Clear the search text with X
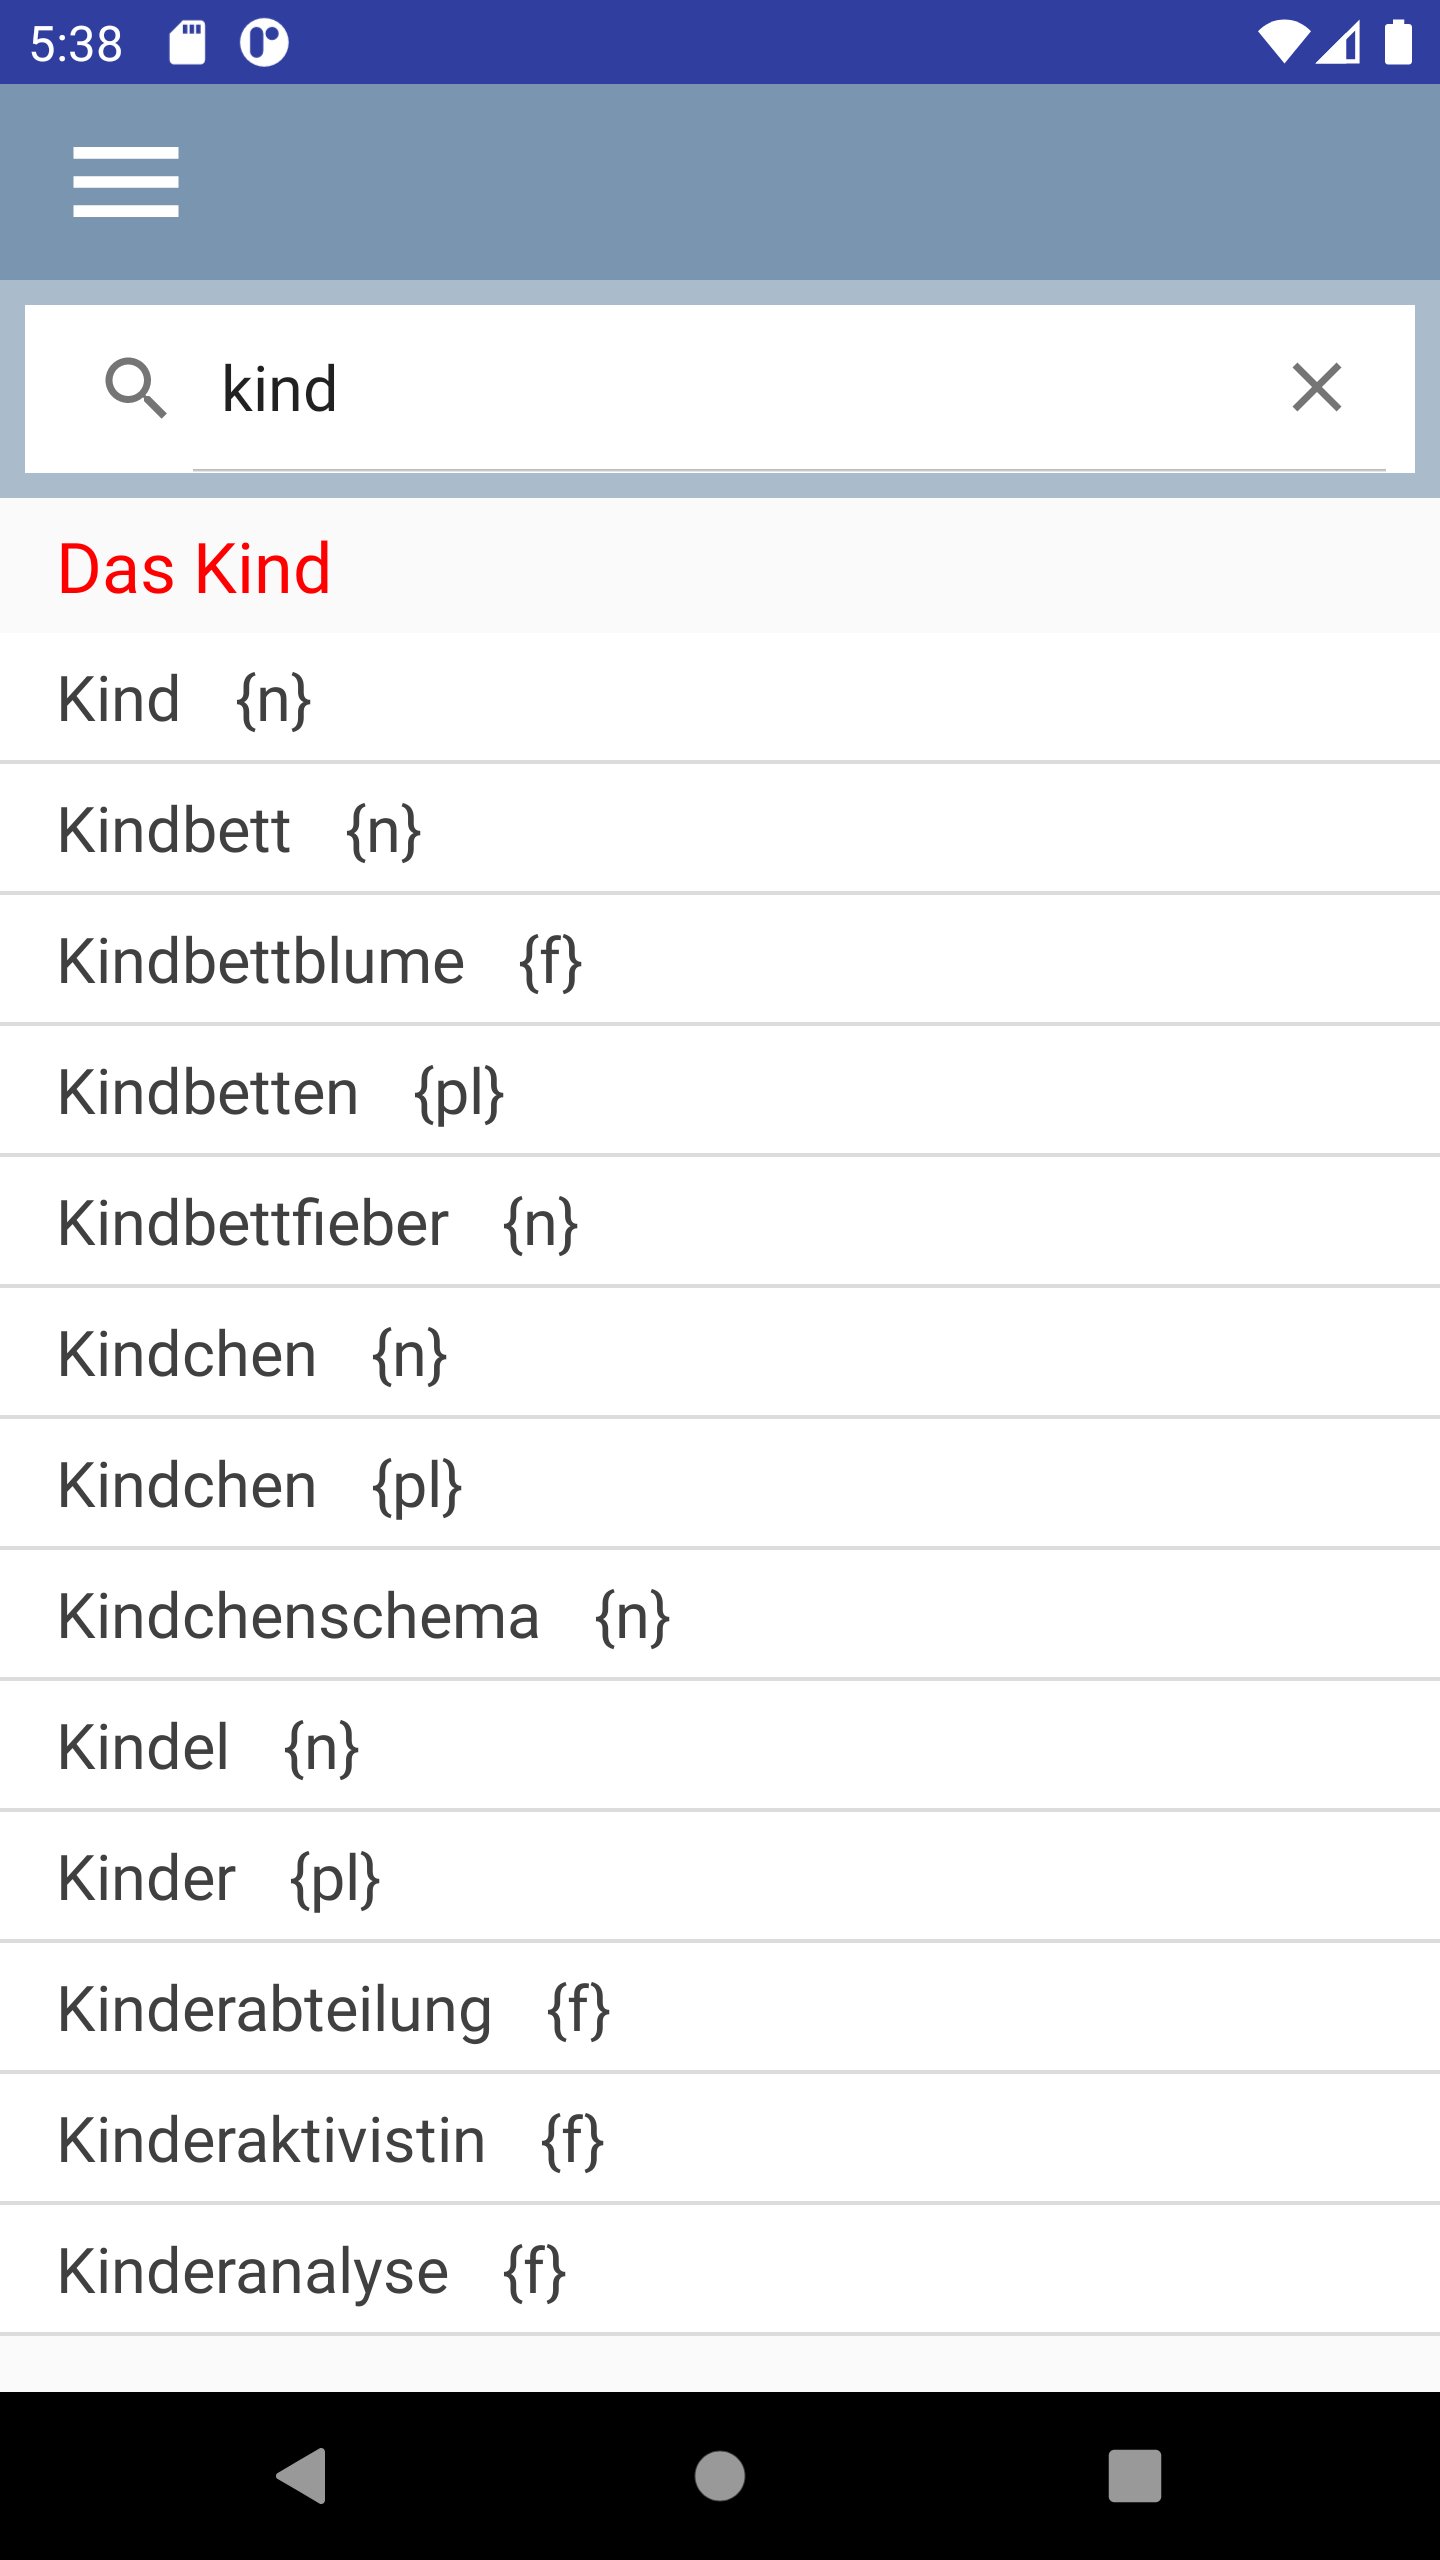This screenshot has height=2560, width=1440. coord(1316,388)
